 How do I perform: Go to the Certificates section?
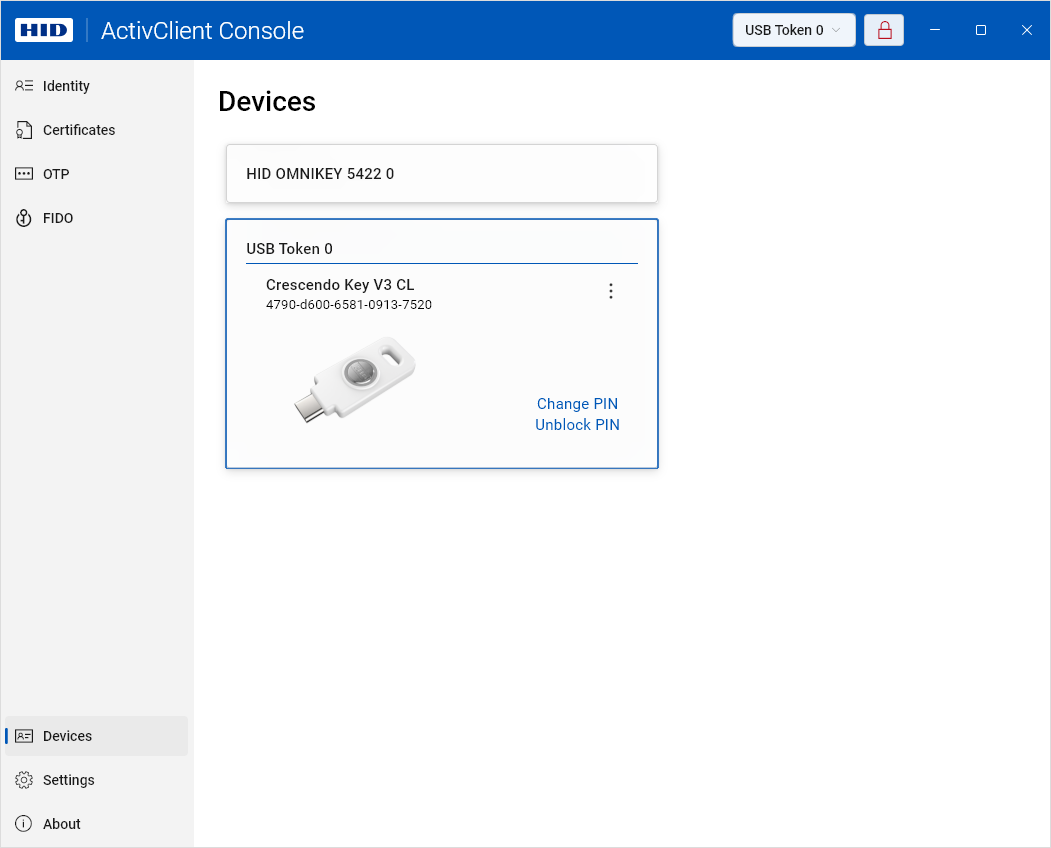click(x=78, y=130)
